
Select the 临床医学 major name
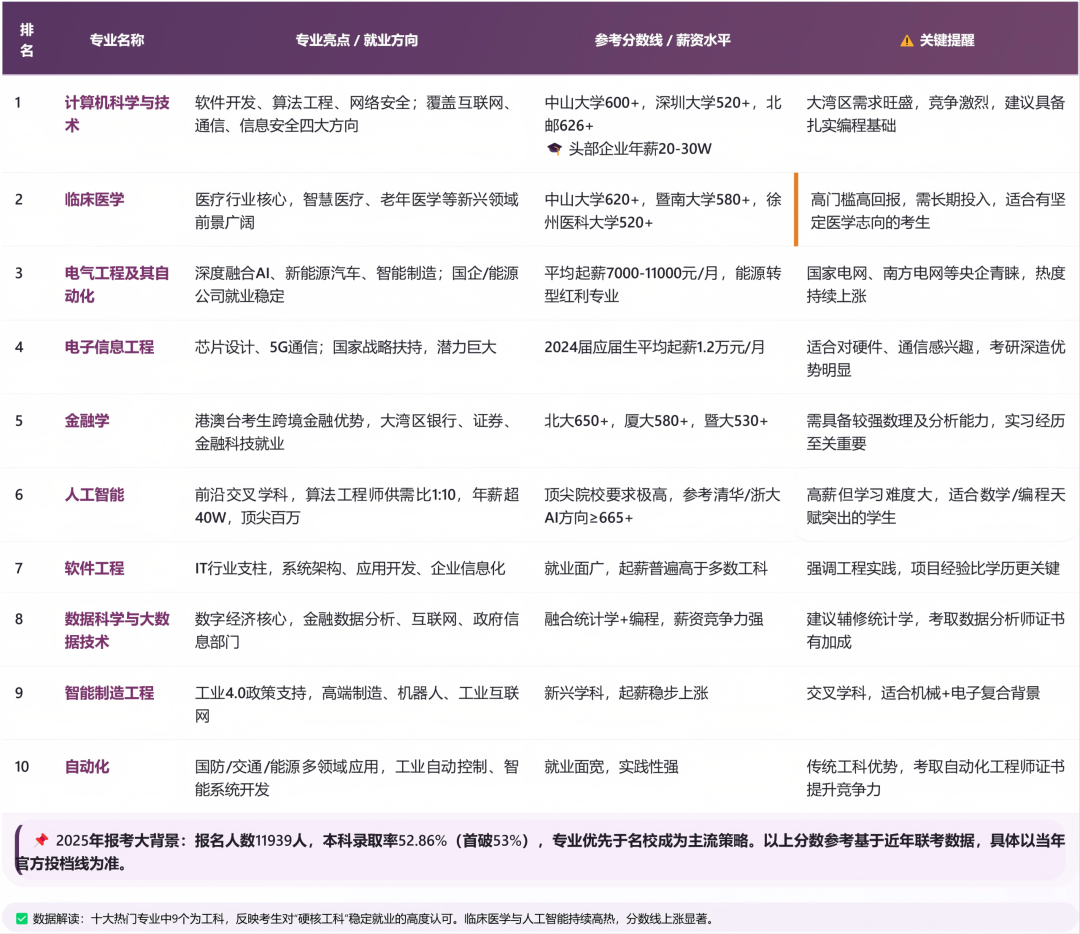coord(95,199)
